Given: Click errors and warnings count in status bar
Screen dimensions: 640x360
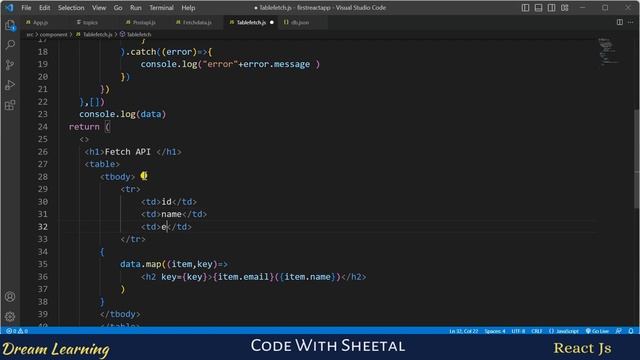Looking at the screenshot, I should point(17,331).
